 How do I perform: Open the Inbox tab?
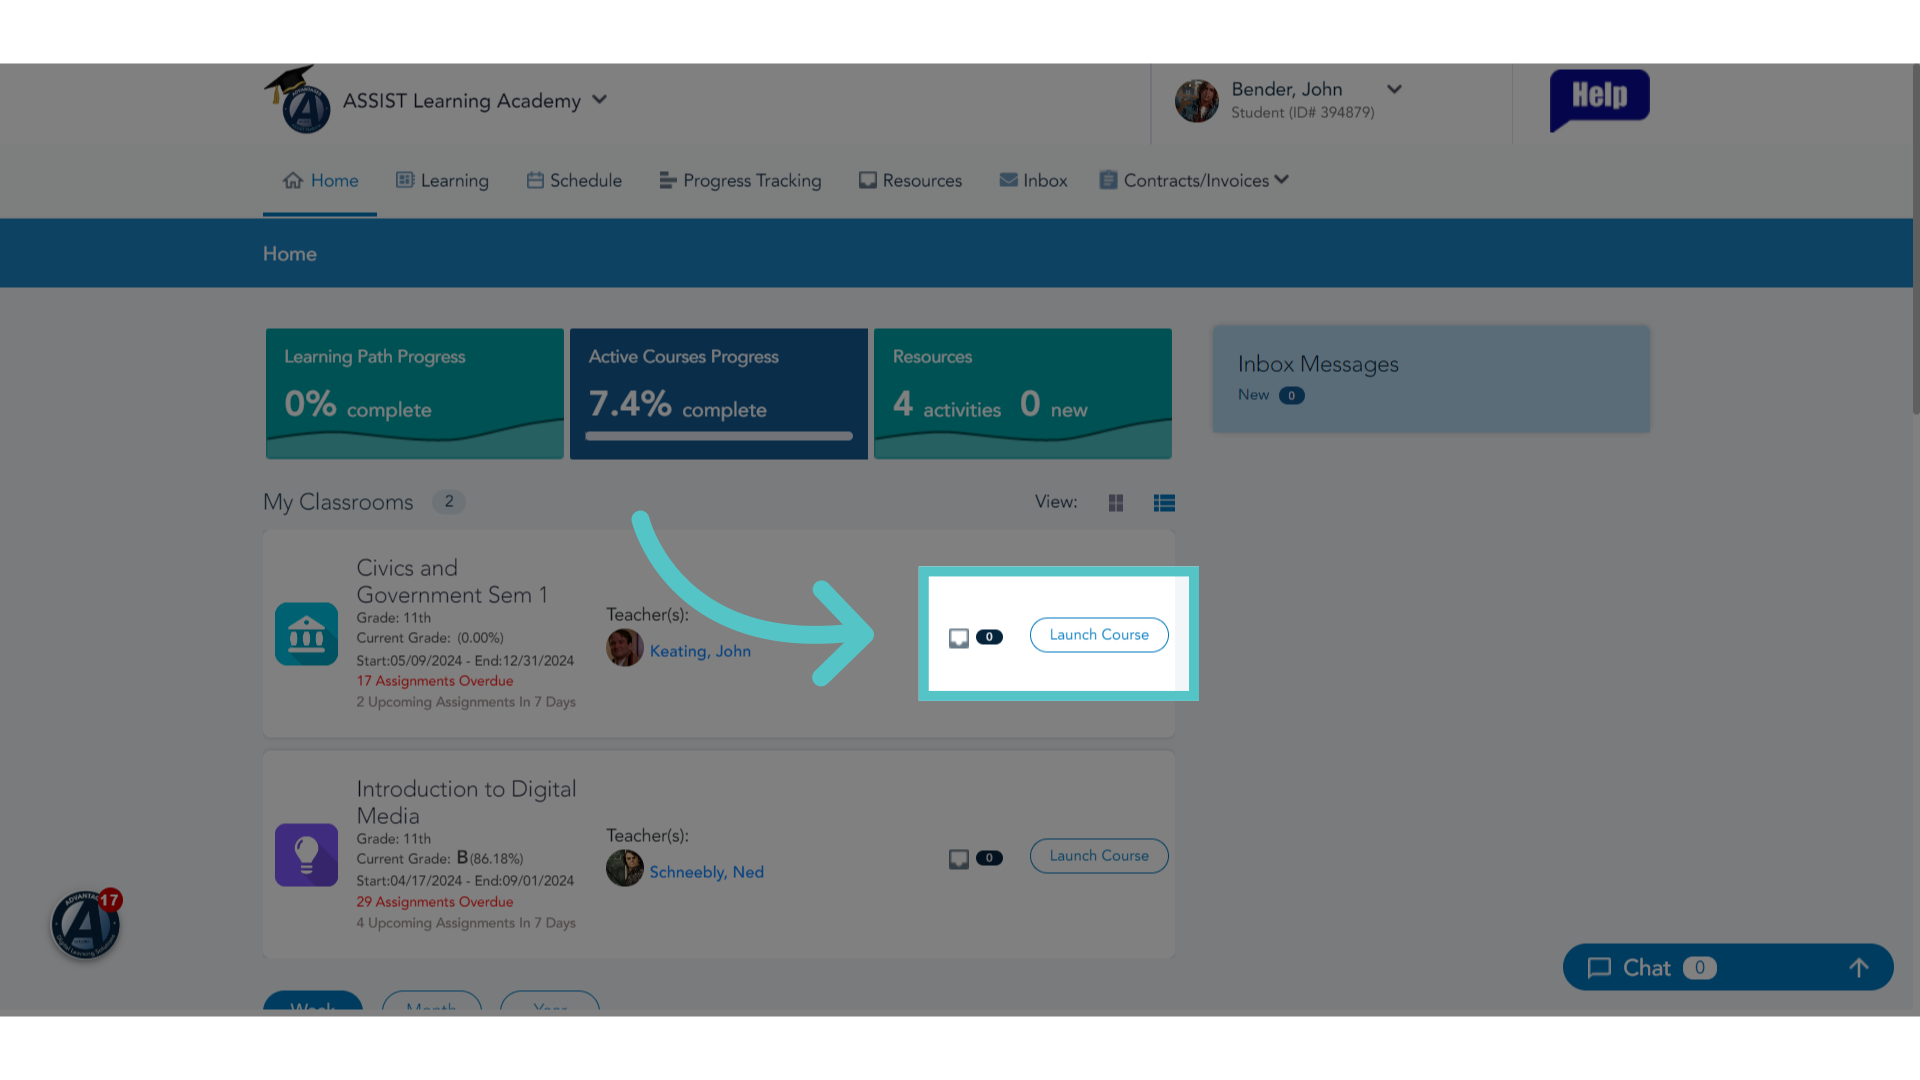[x=1033, y=180]
